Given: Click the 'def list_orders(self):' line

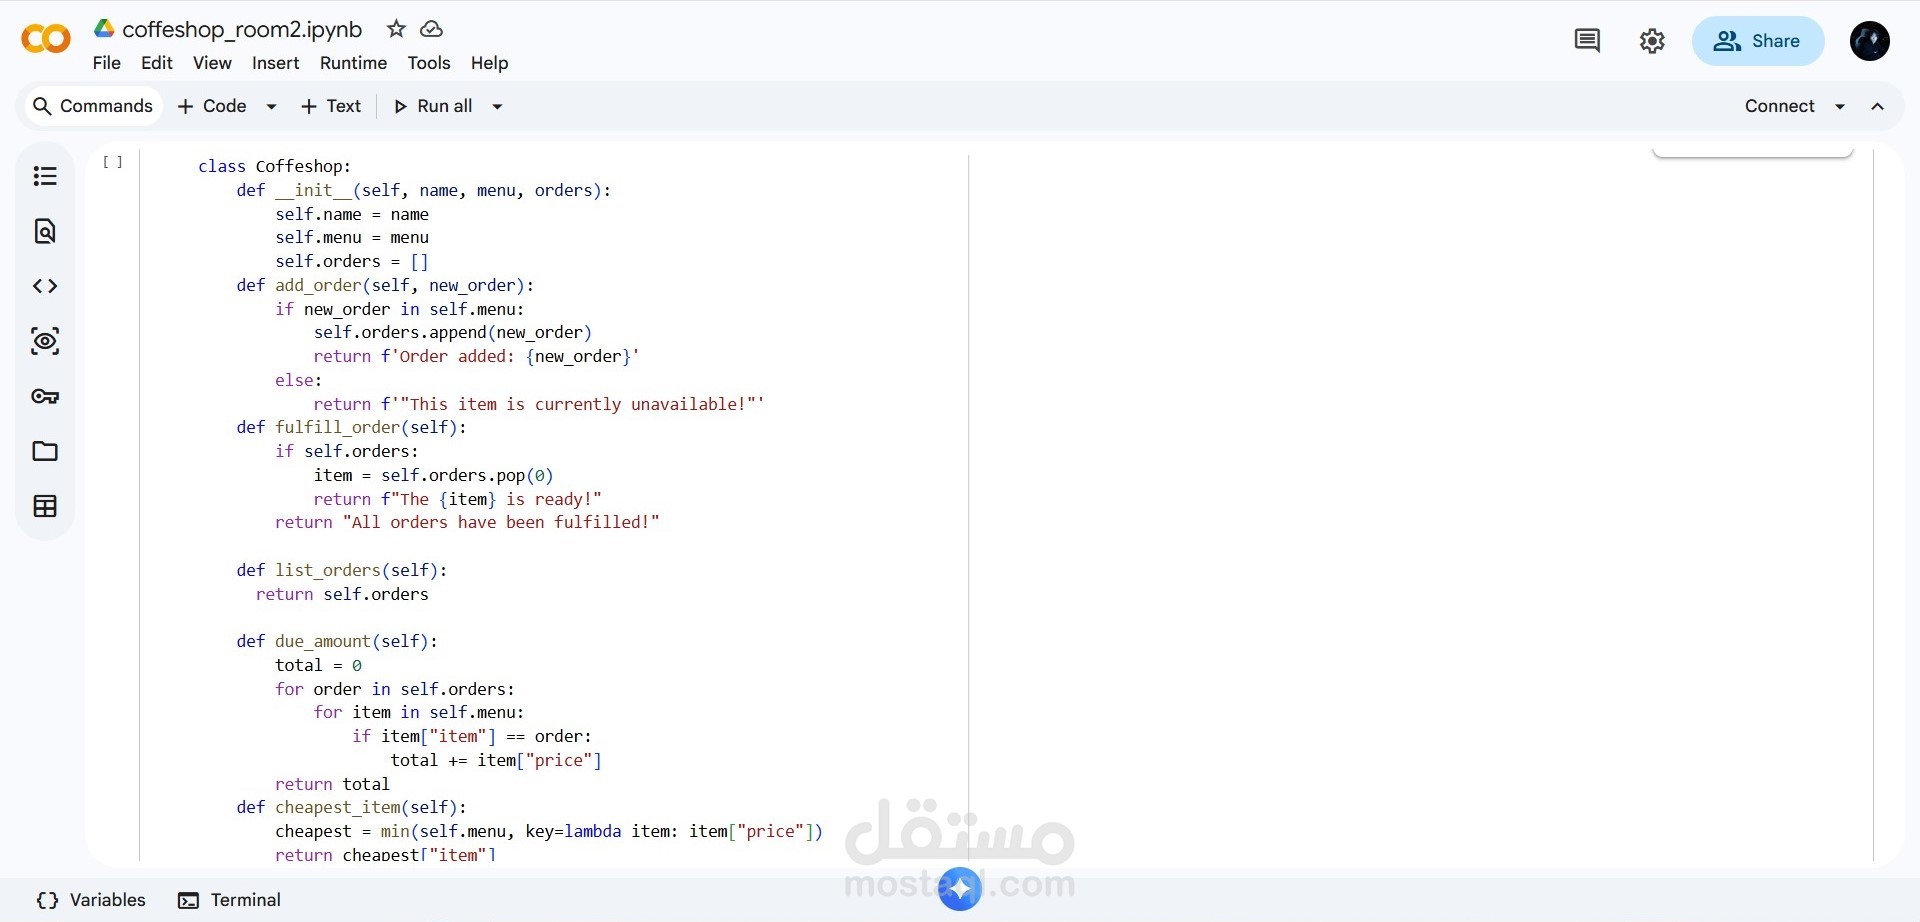Looking at the screenshot, I should pyautogui.click(x=342, y=570).
